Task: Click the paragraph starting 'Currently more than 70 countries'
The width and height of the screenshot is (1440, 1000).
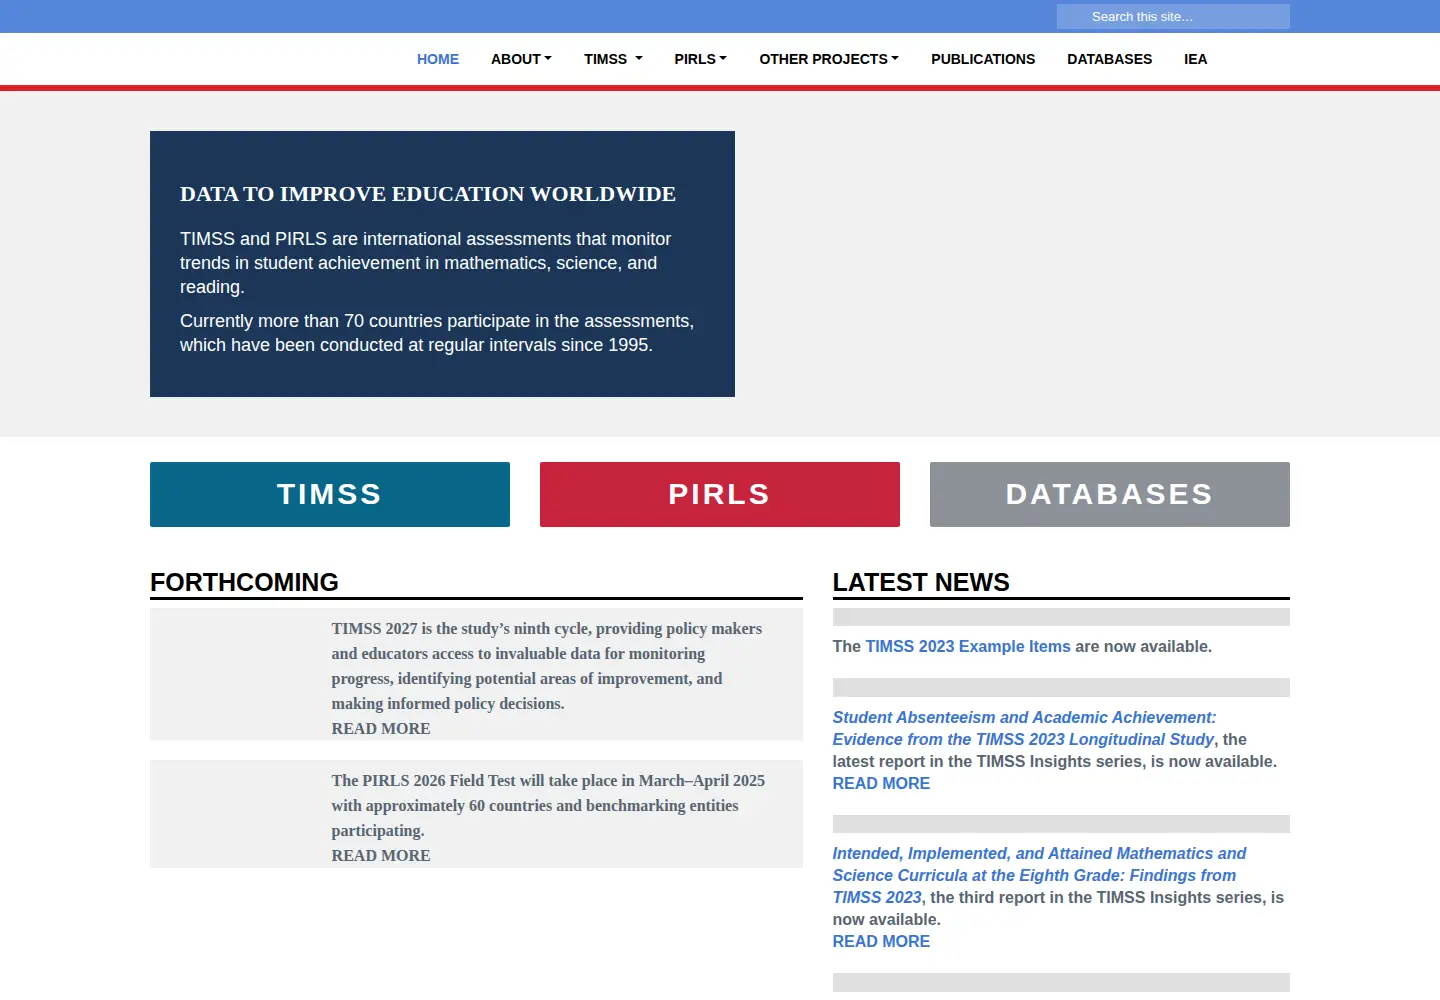Action: click(437, 333)
